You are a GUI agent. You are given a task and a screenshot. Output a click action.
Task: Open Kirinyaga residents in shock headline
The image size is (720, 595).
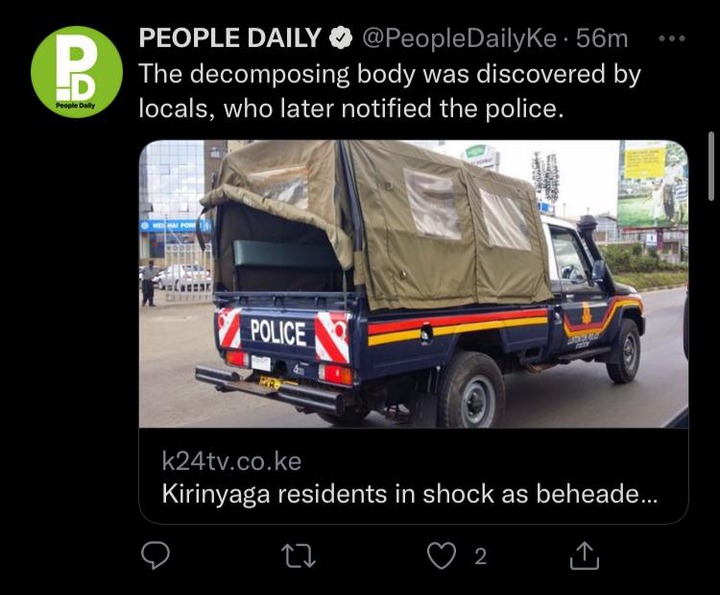pos(410,494)
